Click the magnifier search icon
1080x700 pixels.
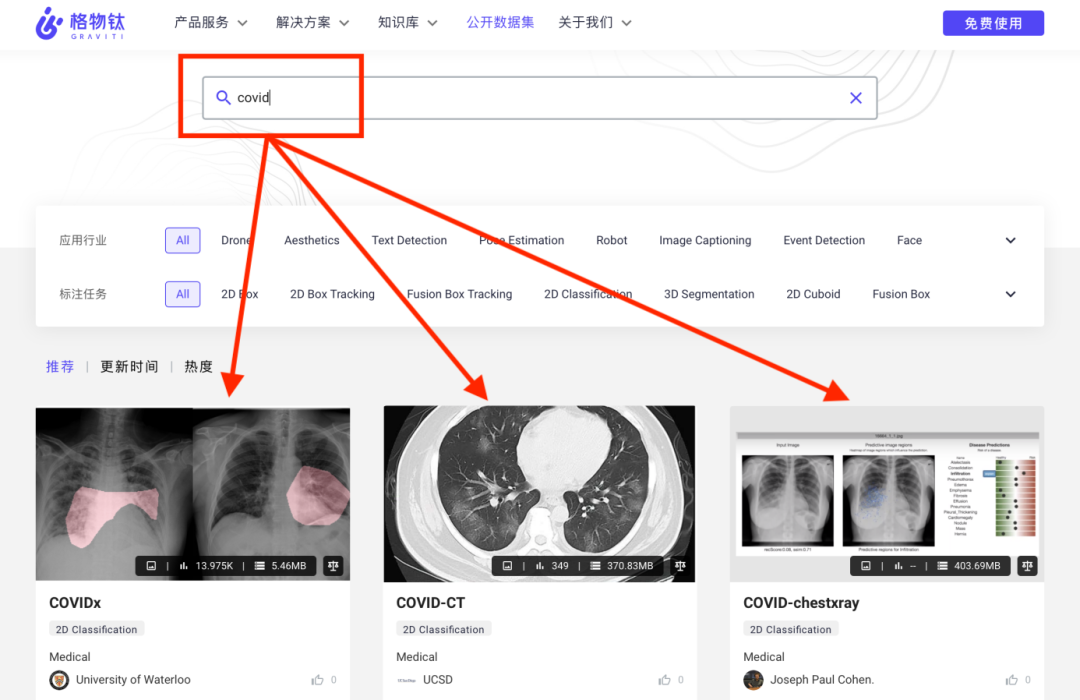[x=223, y=98]
